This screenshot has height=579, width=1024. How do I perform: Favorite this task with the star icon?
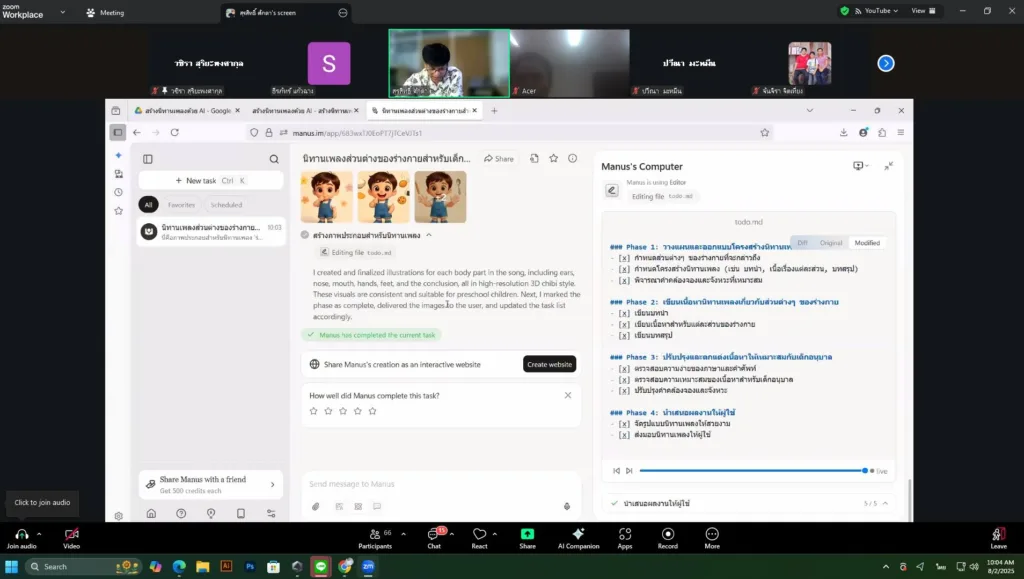point(553,158)
